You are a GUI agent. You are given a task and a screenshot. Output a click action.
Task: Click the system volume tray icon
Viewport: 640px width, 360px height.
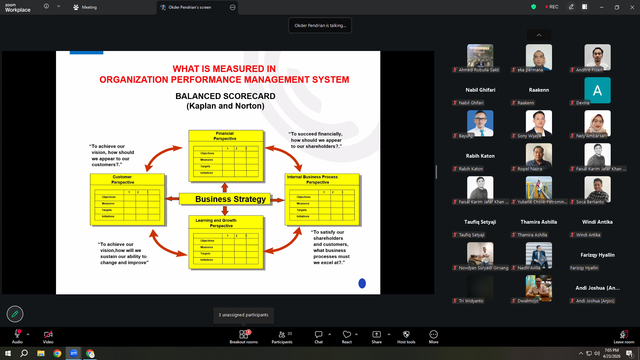597,353
